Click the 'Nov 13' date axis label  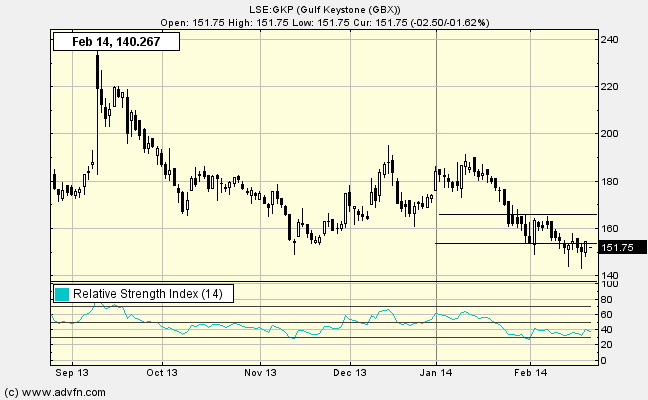coord(260,373)
